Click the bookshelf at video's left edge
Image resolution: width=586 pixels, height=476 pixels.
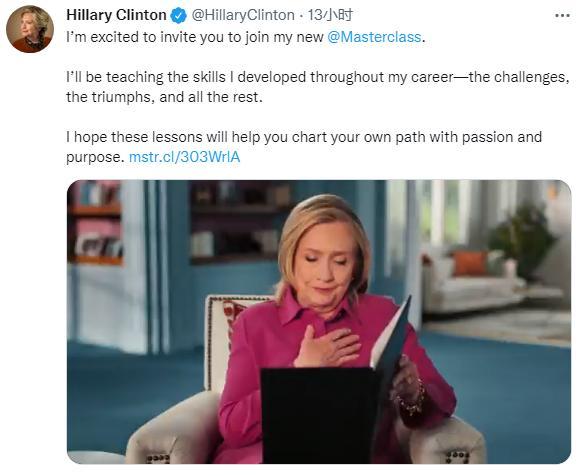[x=95, y=223]
